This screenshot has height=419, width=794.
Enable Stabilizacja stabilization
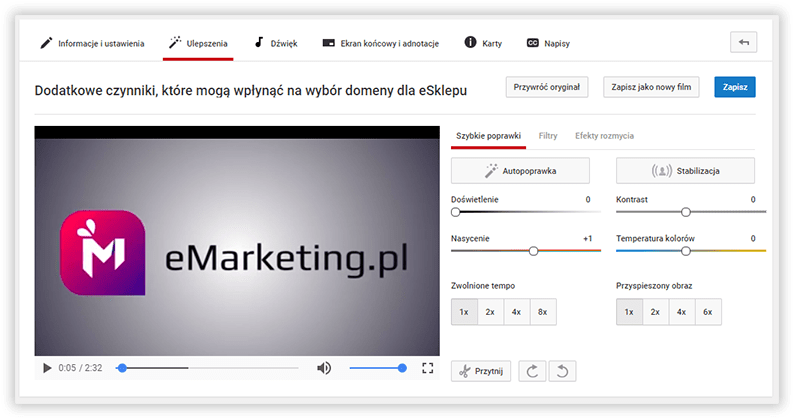[x=685, y=171]
